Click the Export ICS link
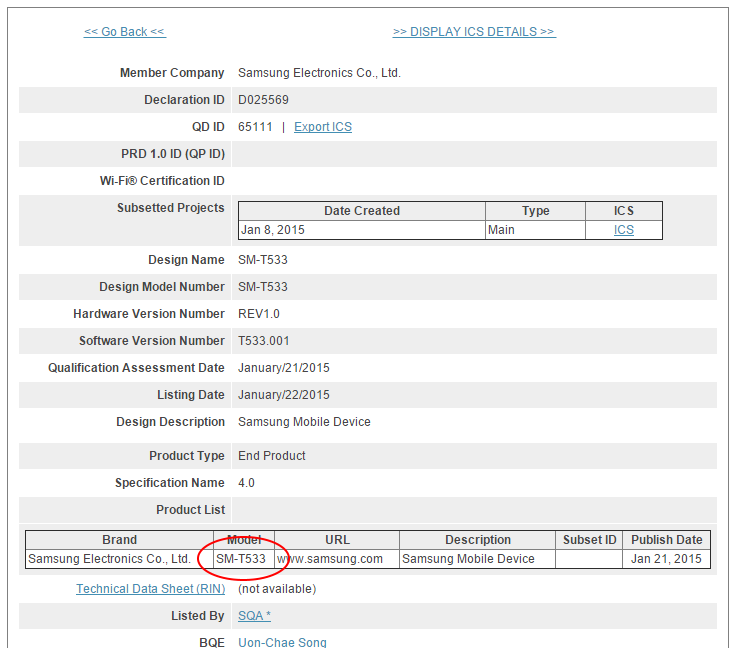The height and width of the screenshot is (648, 734). (x=322, y=127)
